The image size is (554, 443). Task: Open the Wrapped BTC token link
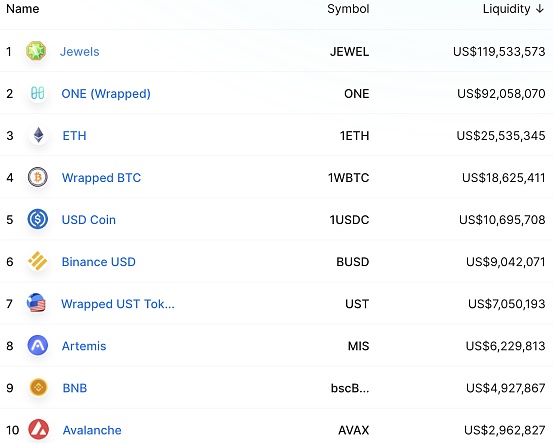101,178
